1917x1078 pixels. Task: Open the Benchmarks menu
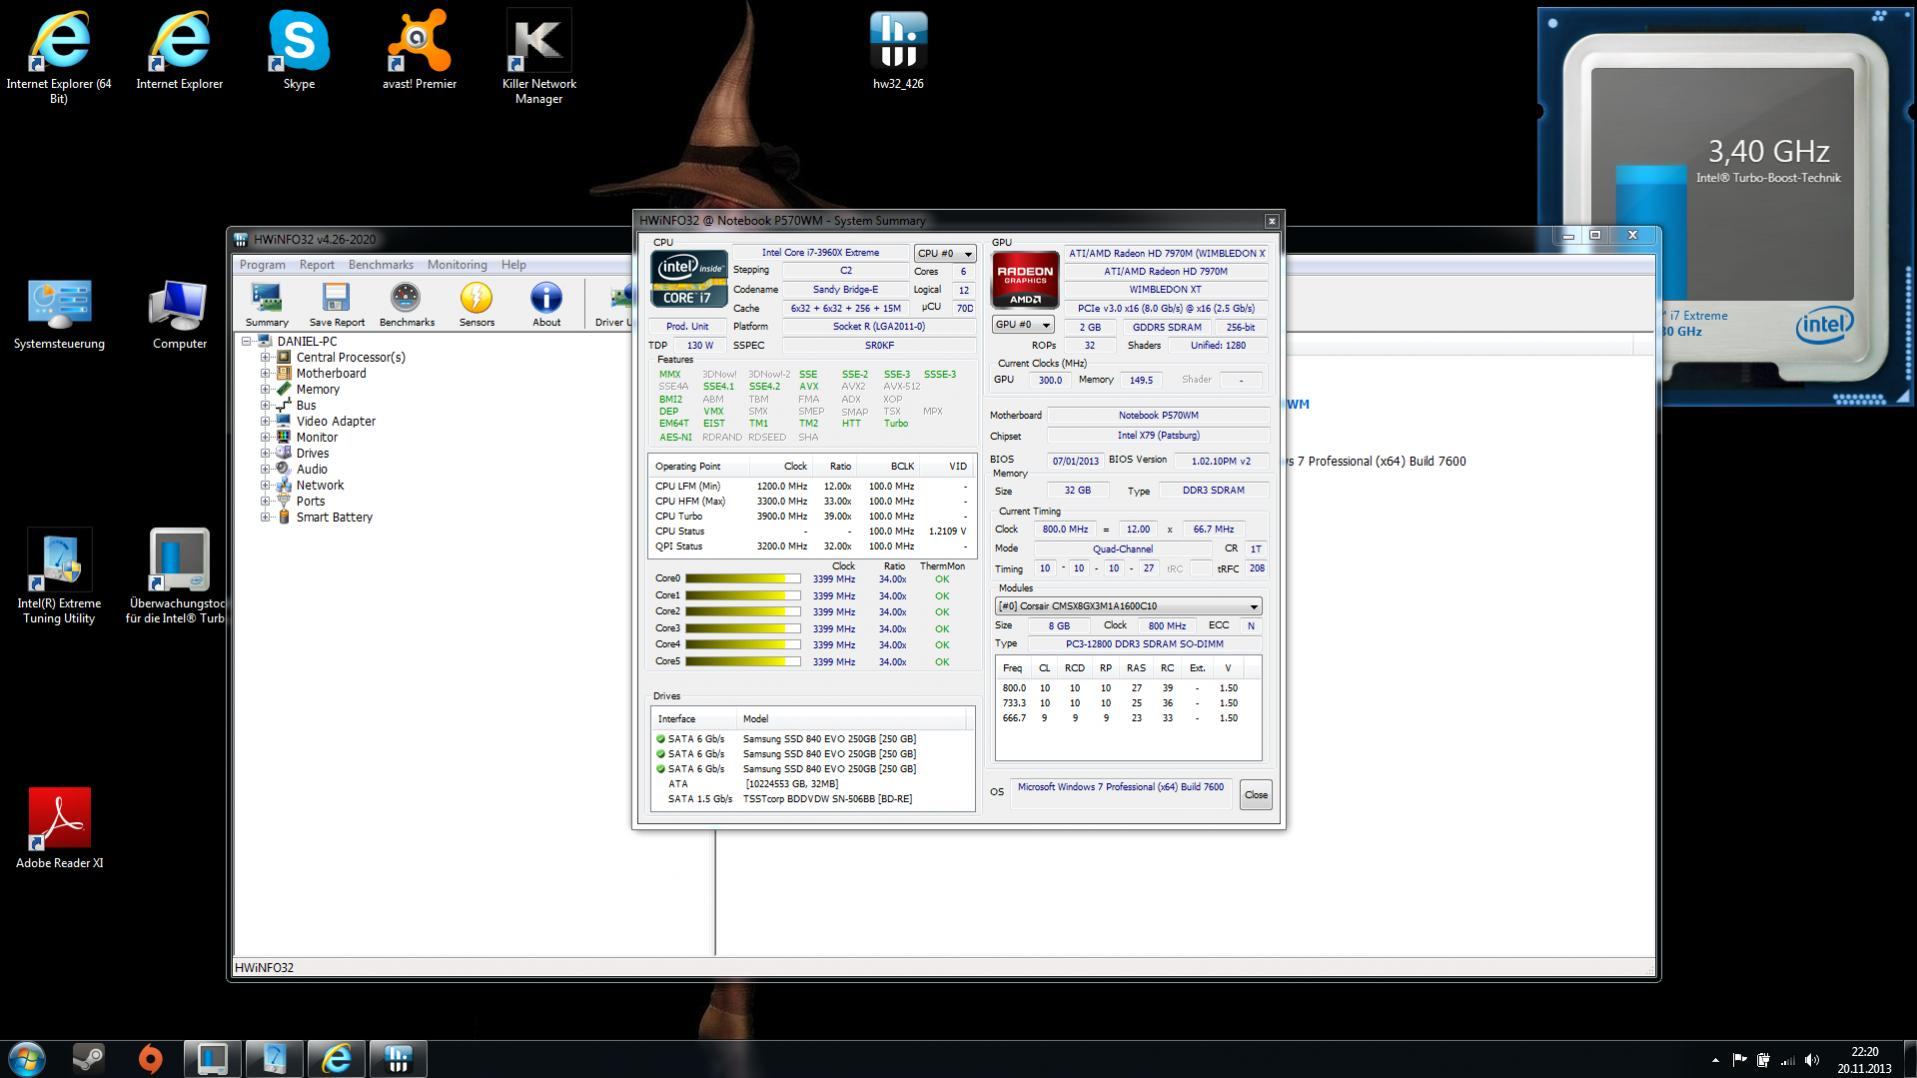(x=380, y=265)
